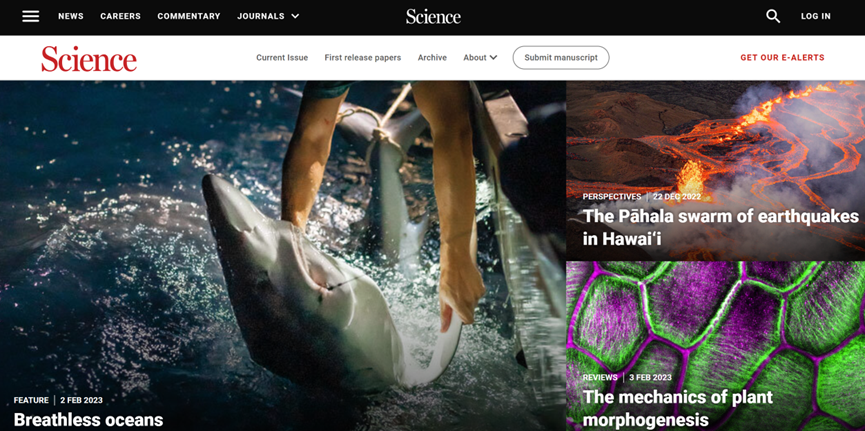Open the News menu item
The height and width of the screenshot is (431, 865).
(x=71, y=16)
